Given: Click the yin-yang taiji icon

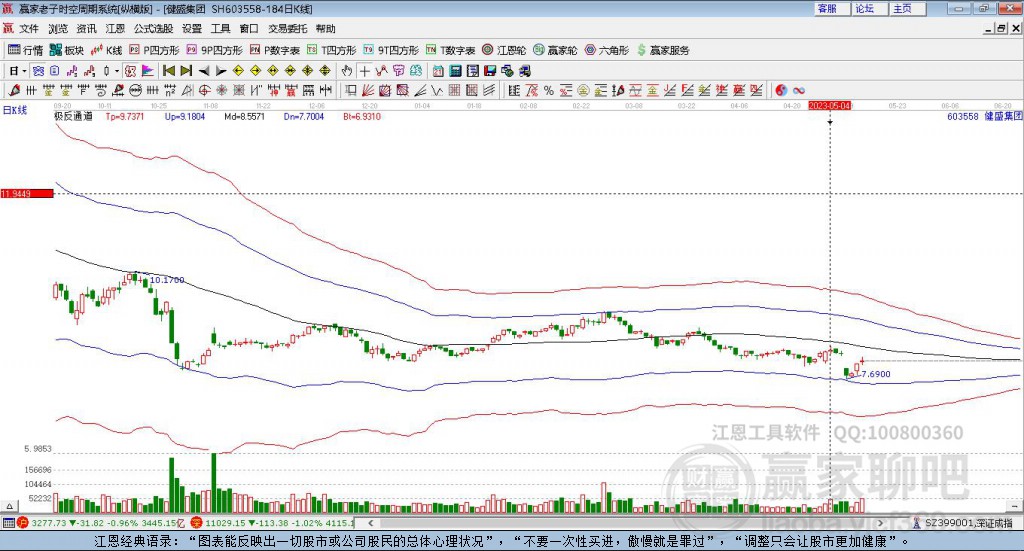Looking at the screenshot, I should (x=782, y=90).
